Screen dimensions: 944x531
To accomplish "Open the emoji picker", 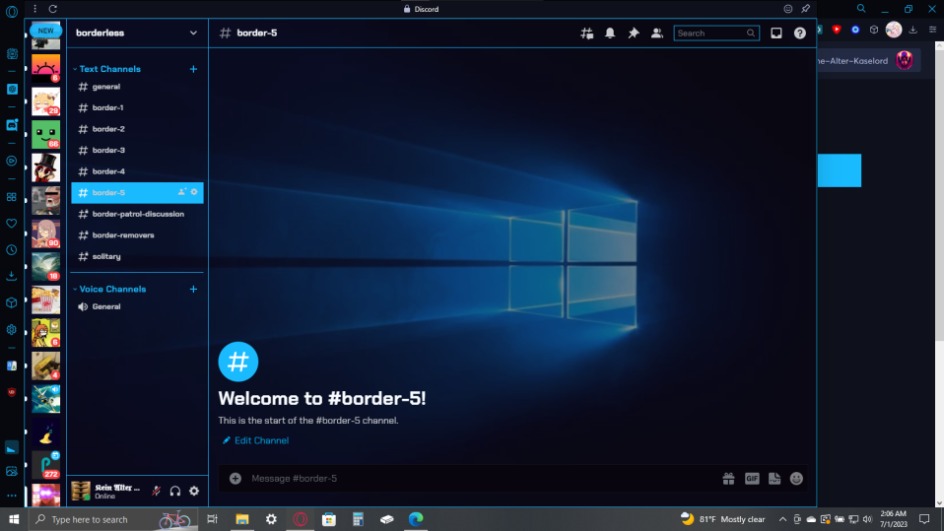I will coord(796,478).
